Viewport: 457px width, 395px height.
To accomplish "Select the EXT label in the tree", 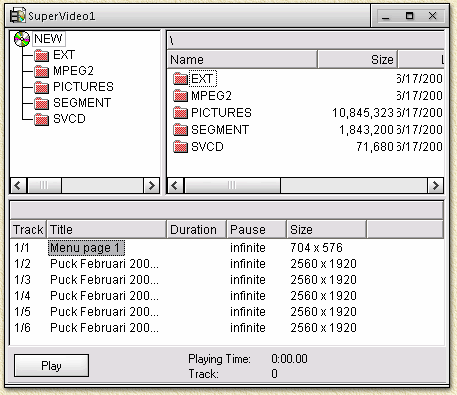I will (x=64, y=55).
